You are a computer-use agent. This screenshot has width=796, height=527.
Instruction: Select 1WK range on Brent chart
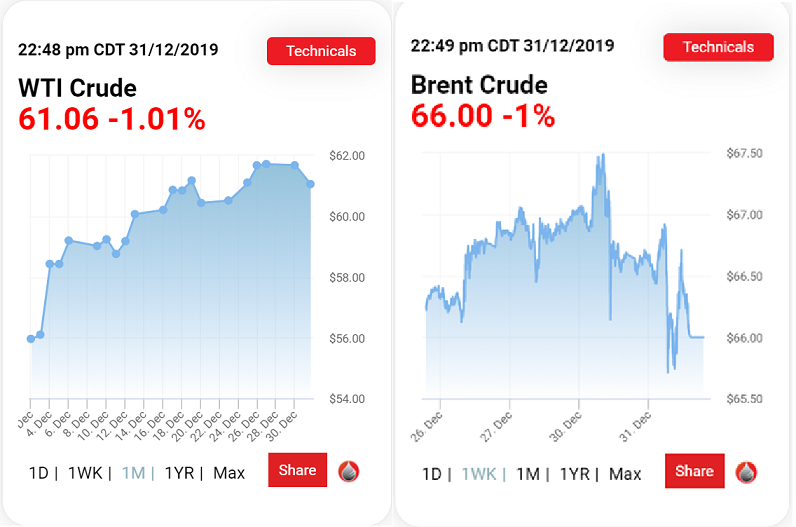[x=476, y=474]
